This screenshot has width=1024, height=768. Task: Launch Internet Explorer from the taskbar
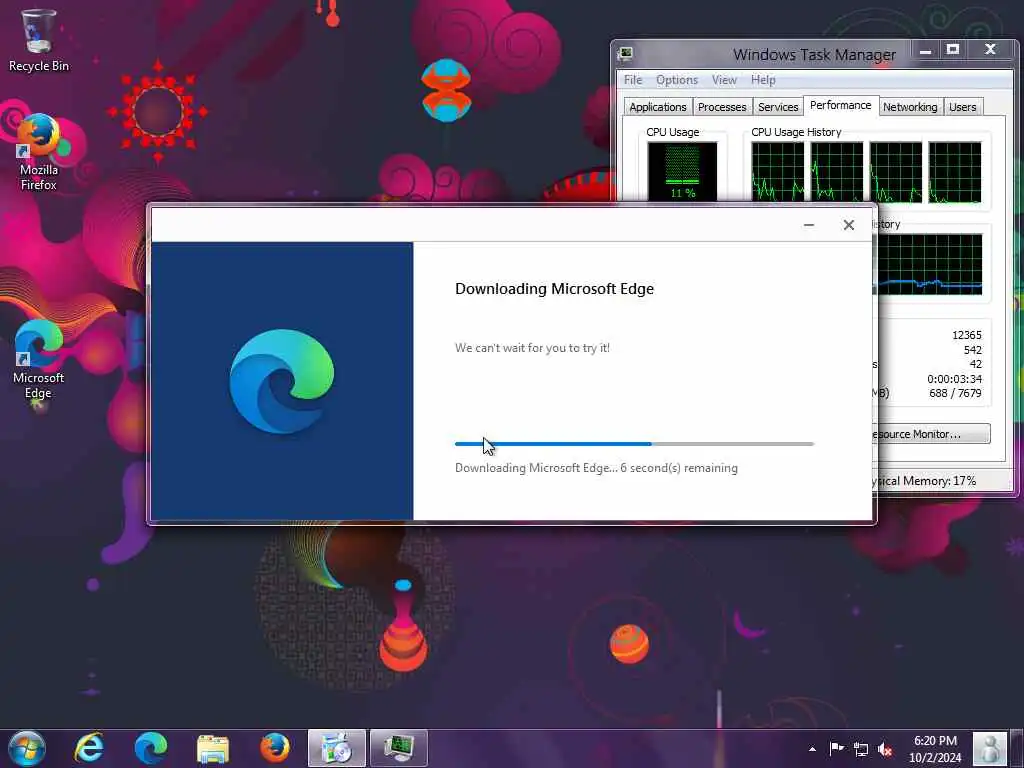(89, 748)
